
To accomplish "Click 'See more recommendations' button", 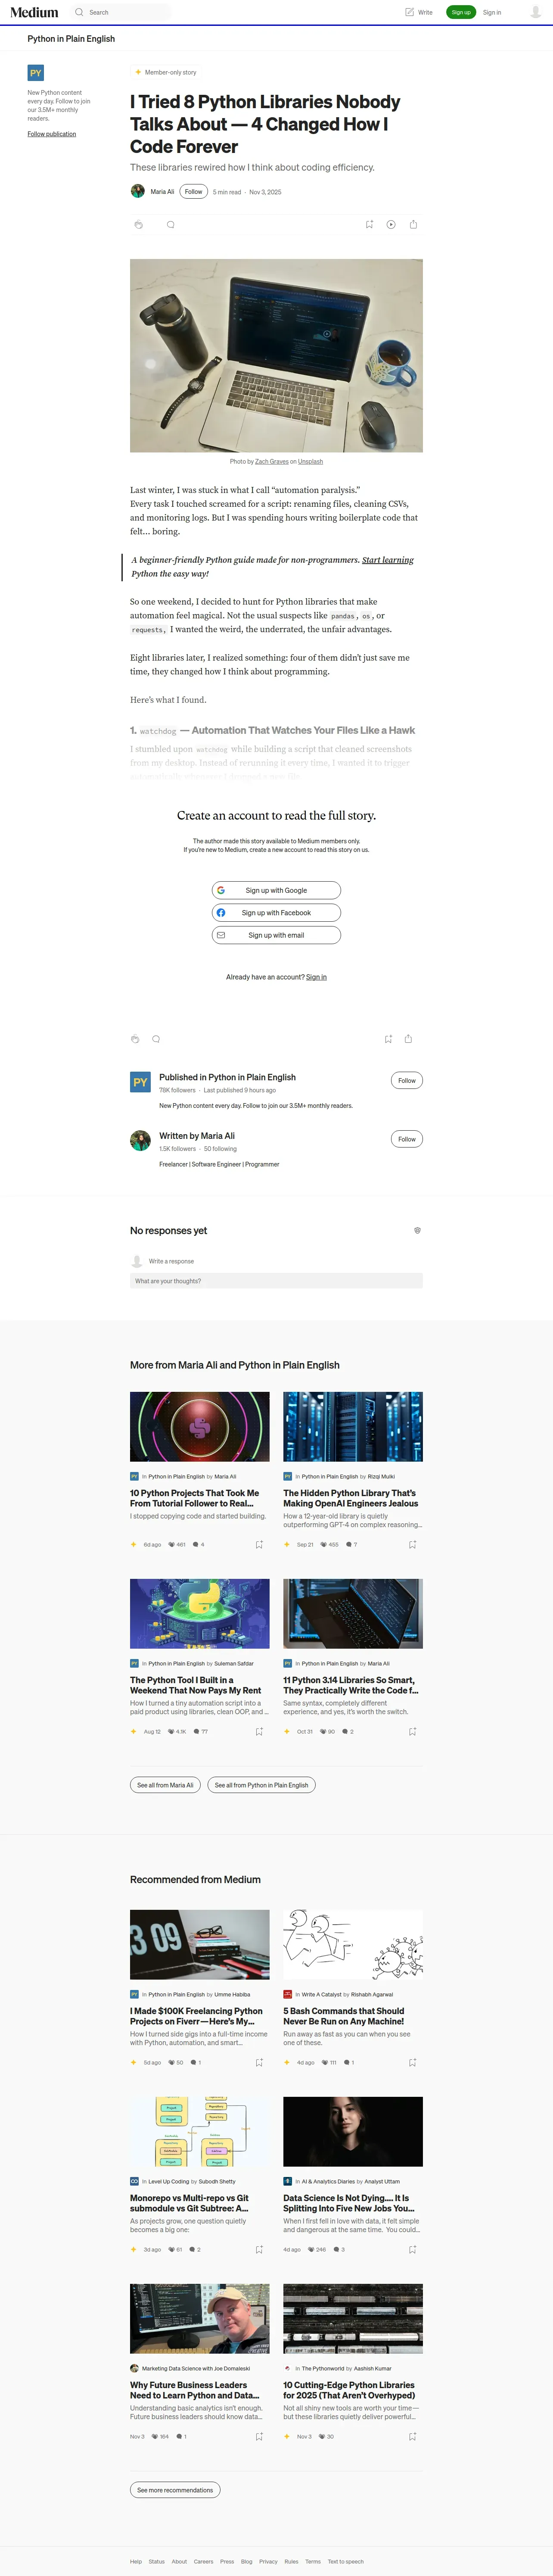I will (x=175, y=2490).
